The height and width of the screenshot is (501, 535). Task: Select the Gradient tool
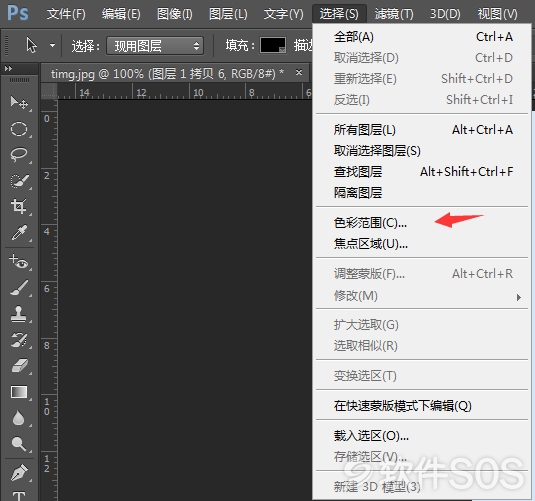pos(19,392)
